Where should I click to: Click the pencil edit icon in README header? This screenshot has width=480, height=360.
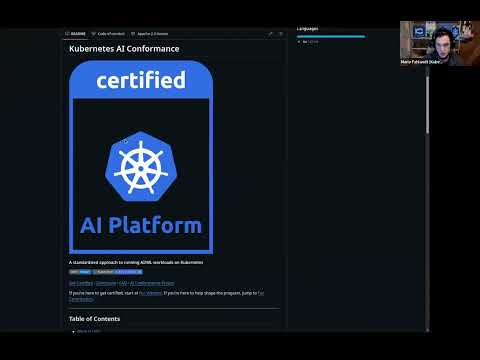click(x=270, y=34)
